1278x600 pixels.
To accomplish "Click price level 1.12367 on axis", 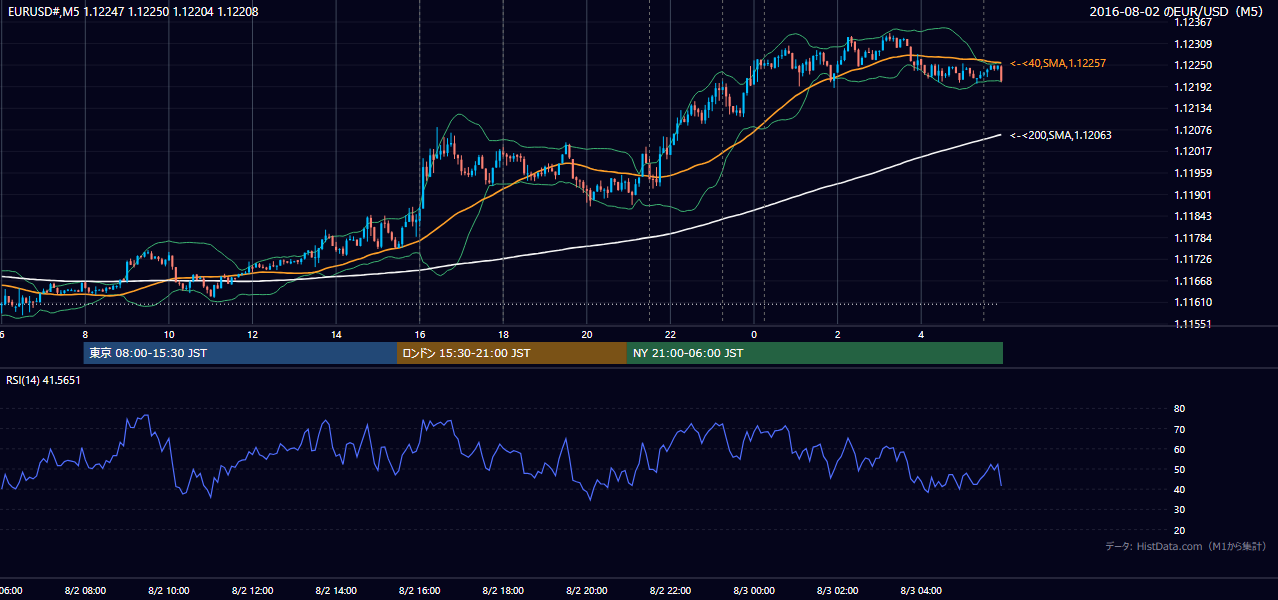I will click(x=1192, y=22).
